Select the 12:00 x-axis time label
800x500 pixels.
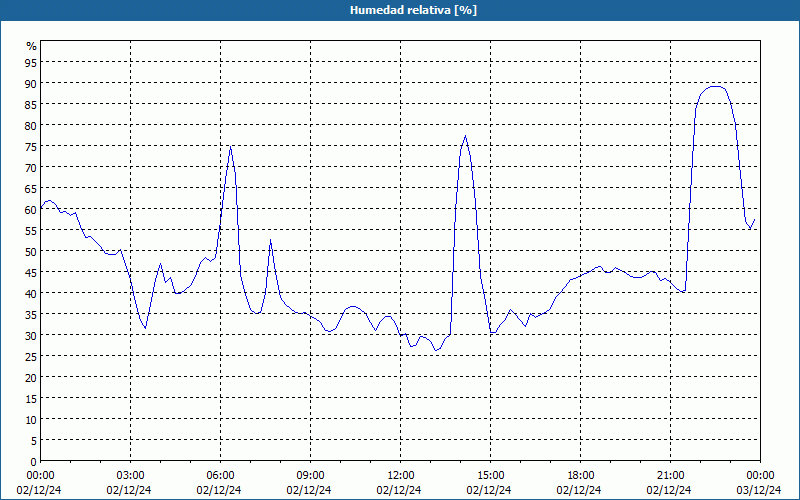(x=401, y=476)
